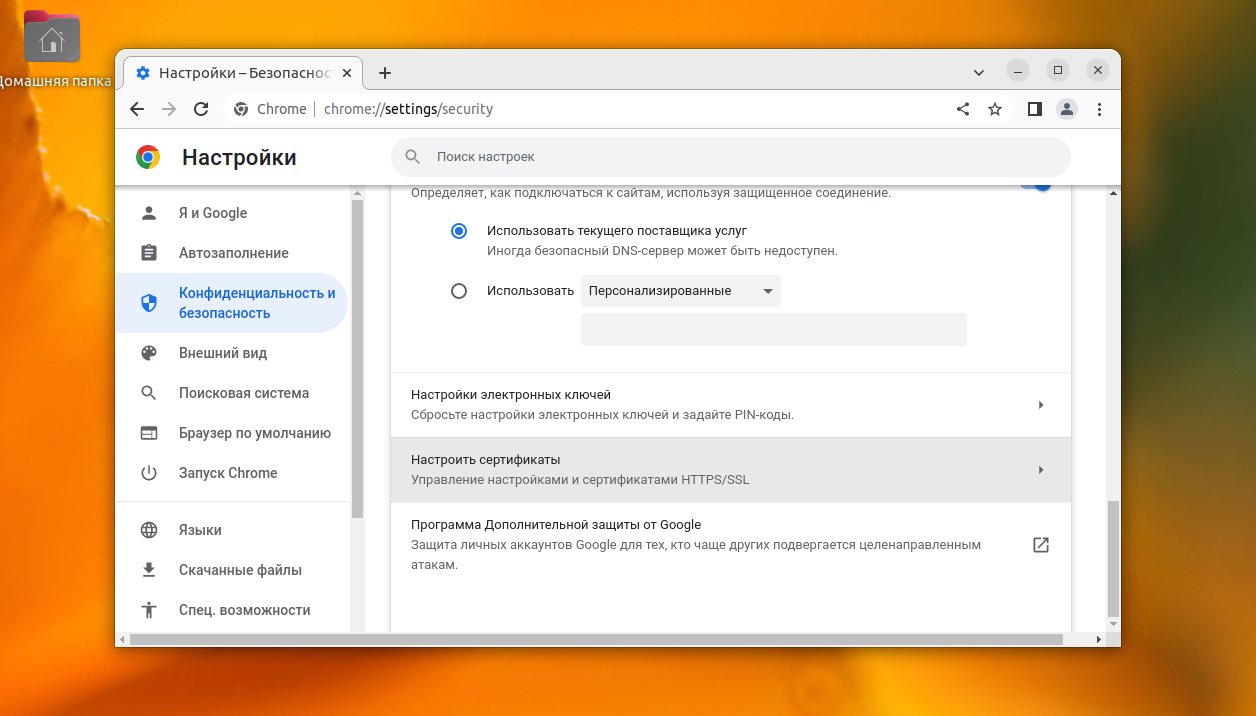Open 'Программа Дополнительной защиты от Google' link

pyautogui.click(x=1040, y=545)
